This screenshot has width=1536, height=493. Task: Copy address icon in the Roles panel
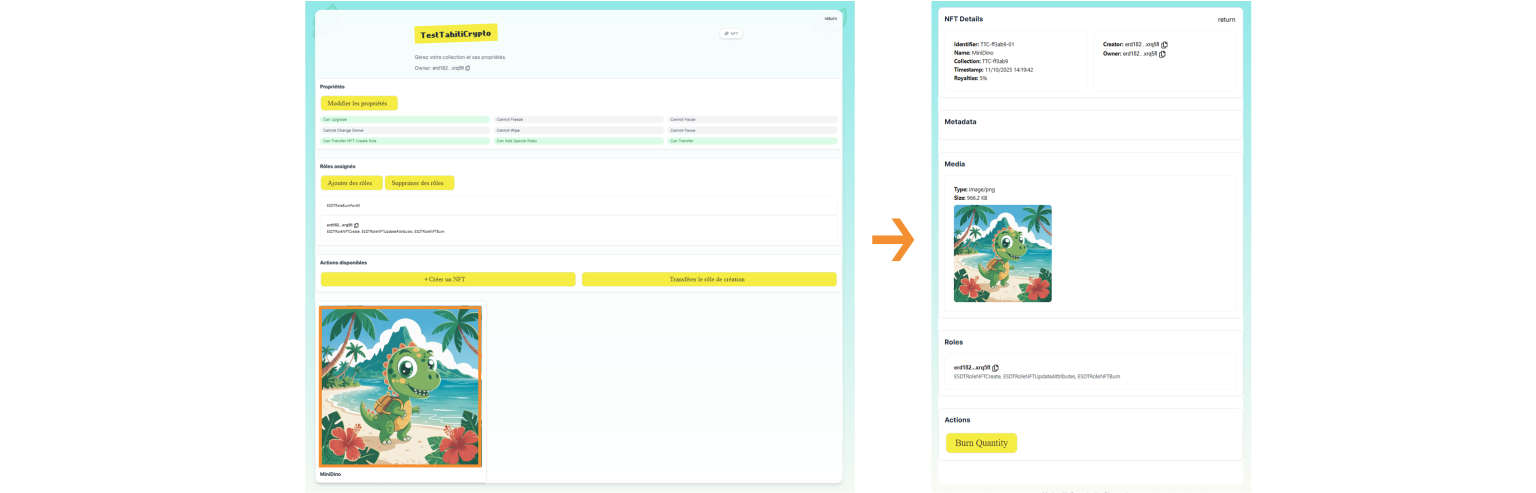995,368
